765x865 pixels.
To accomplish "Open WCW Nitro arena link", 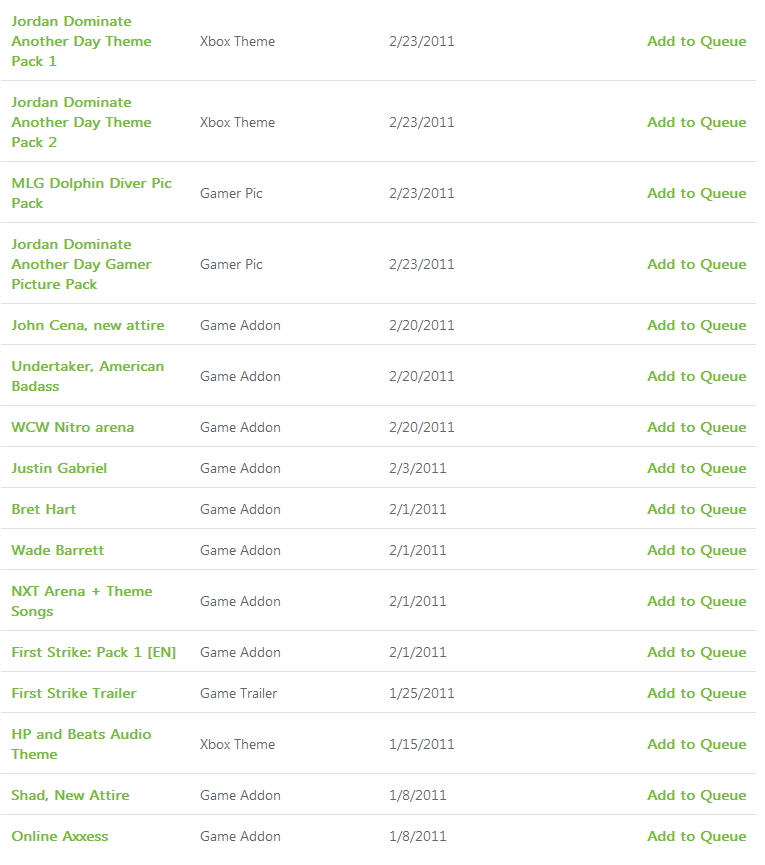I will click(73, 428).
